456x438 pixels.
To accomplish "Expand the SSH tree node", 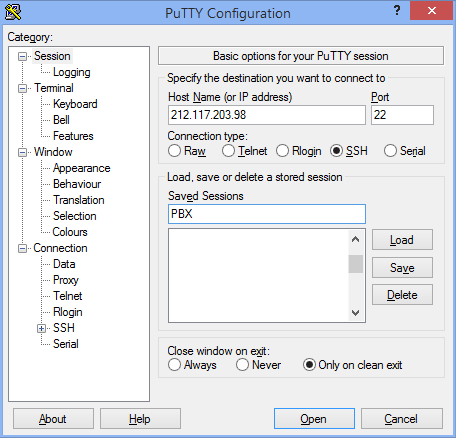I will click(41, 328).
